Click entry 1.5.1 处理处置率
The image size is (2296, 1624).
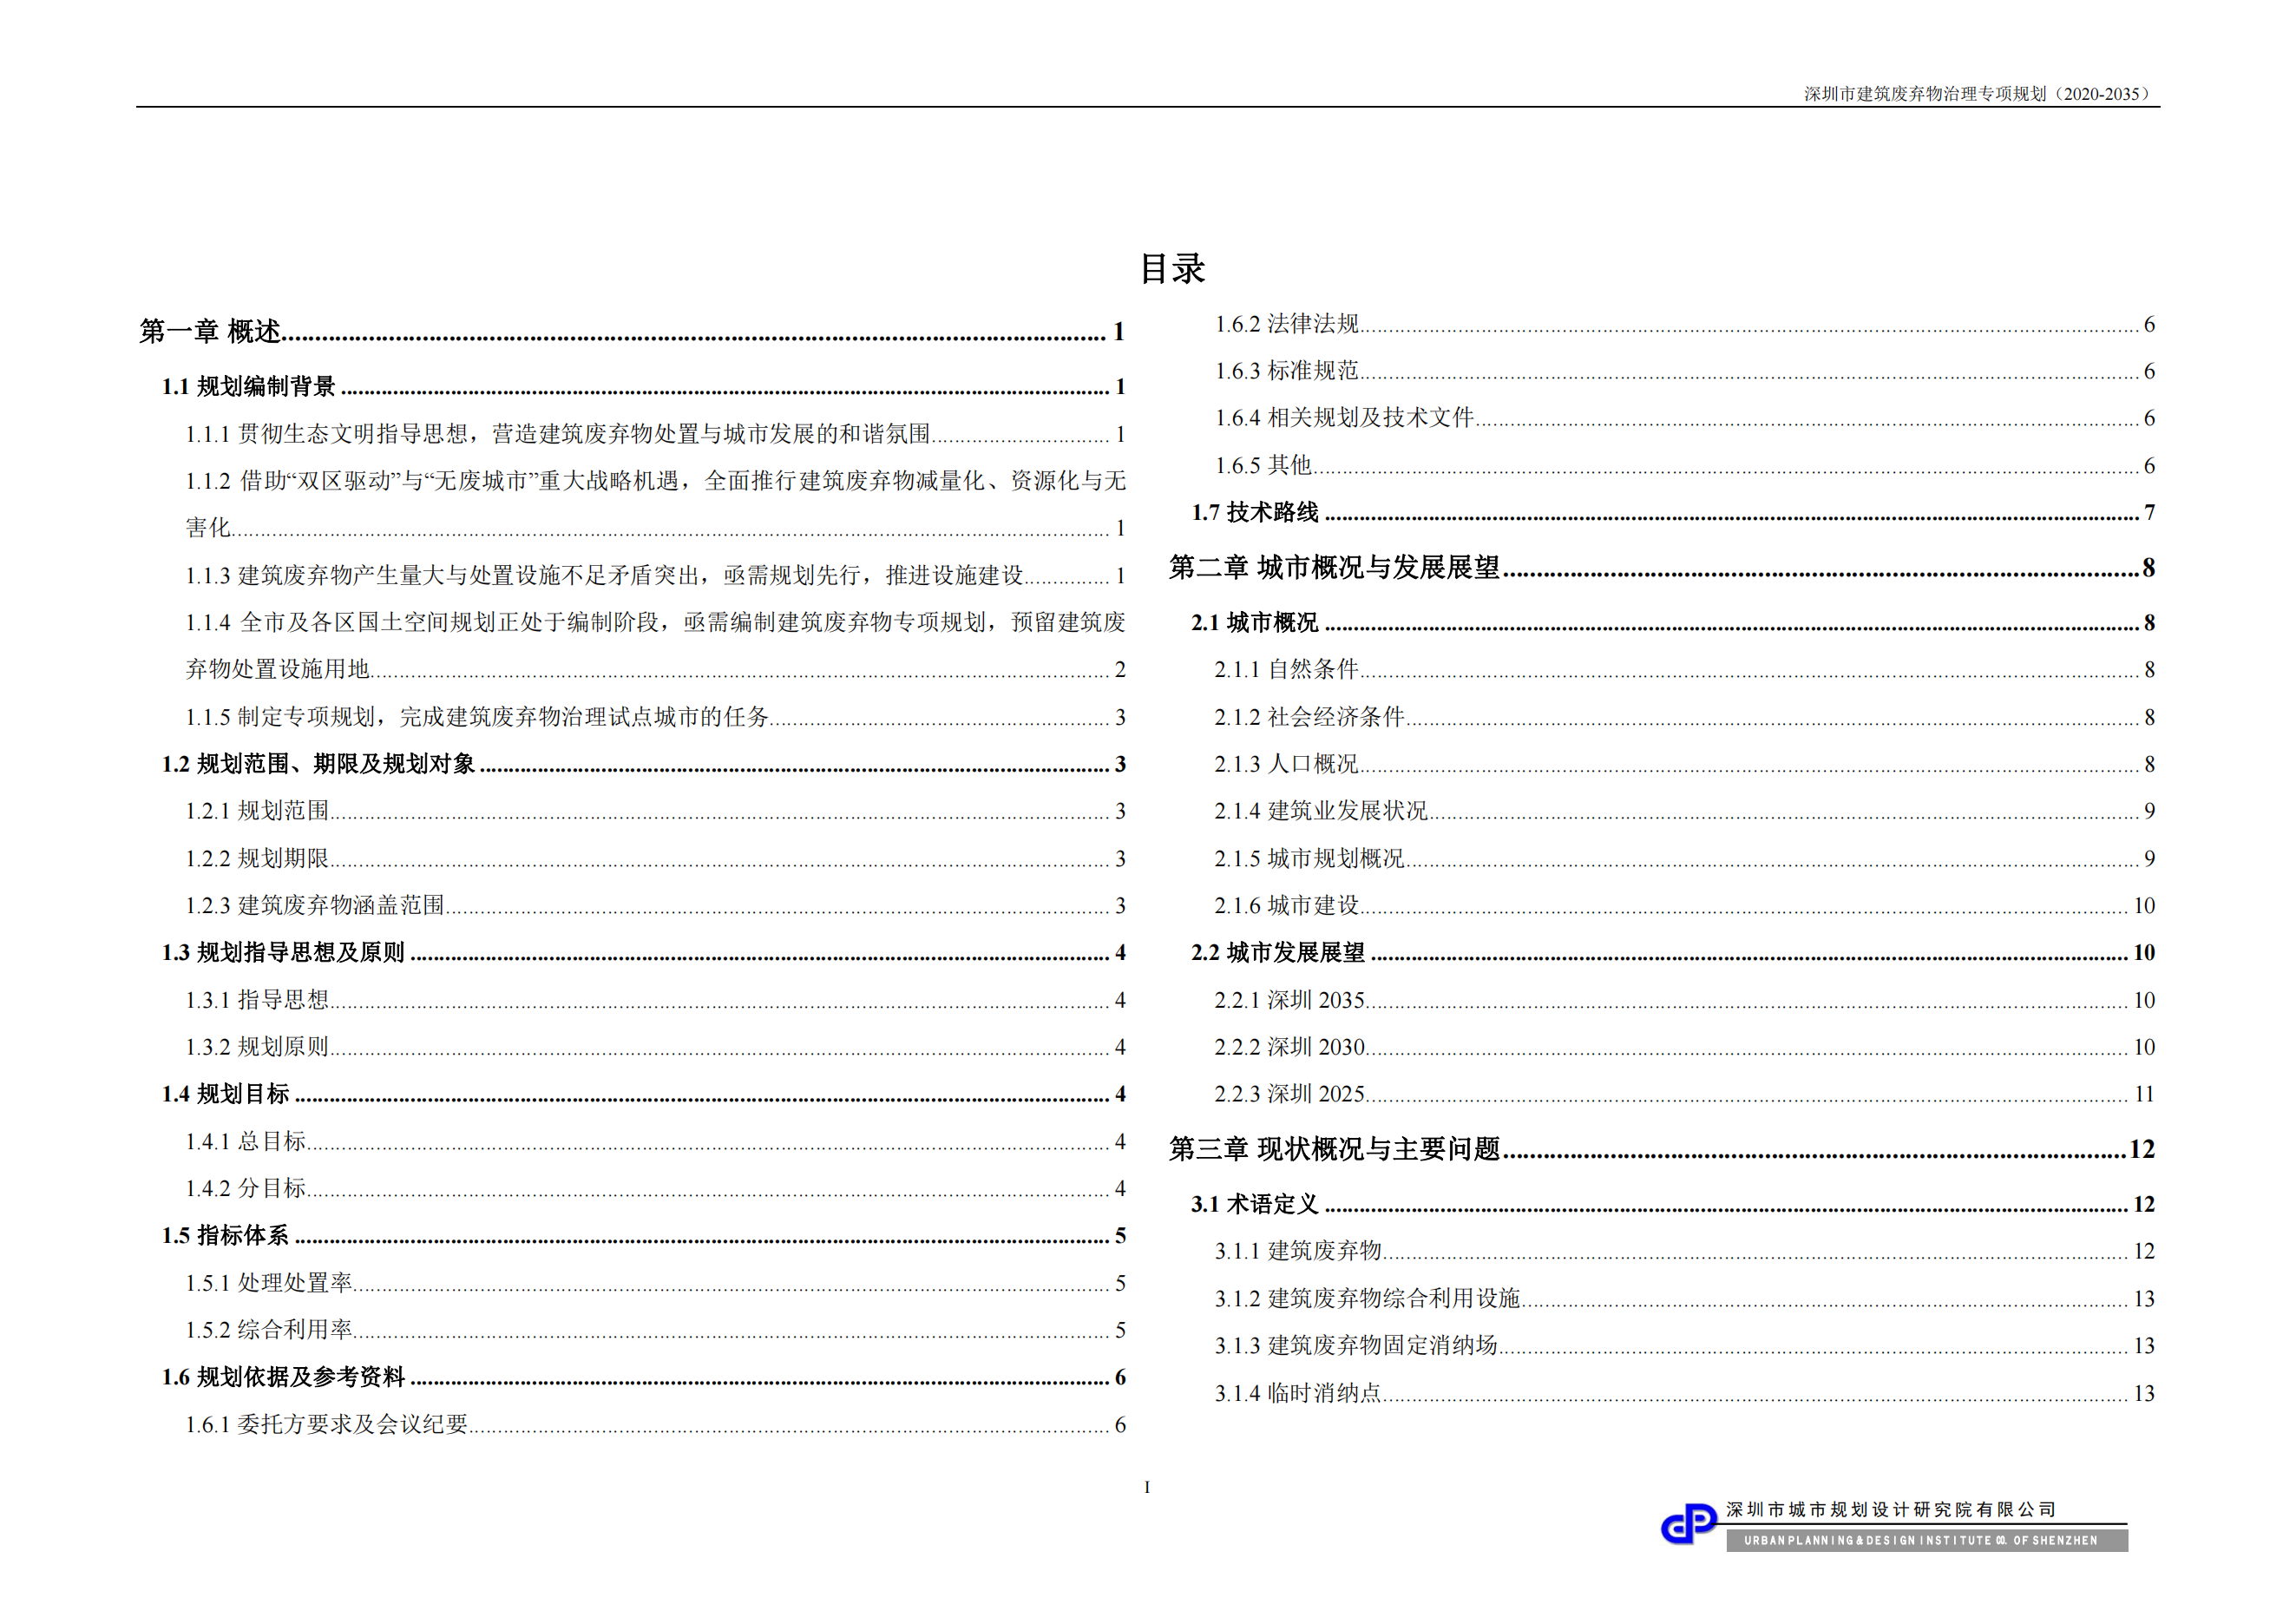coord(655,1283)
